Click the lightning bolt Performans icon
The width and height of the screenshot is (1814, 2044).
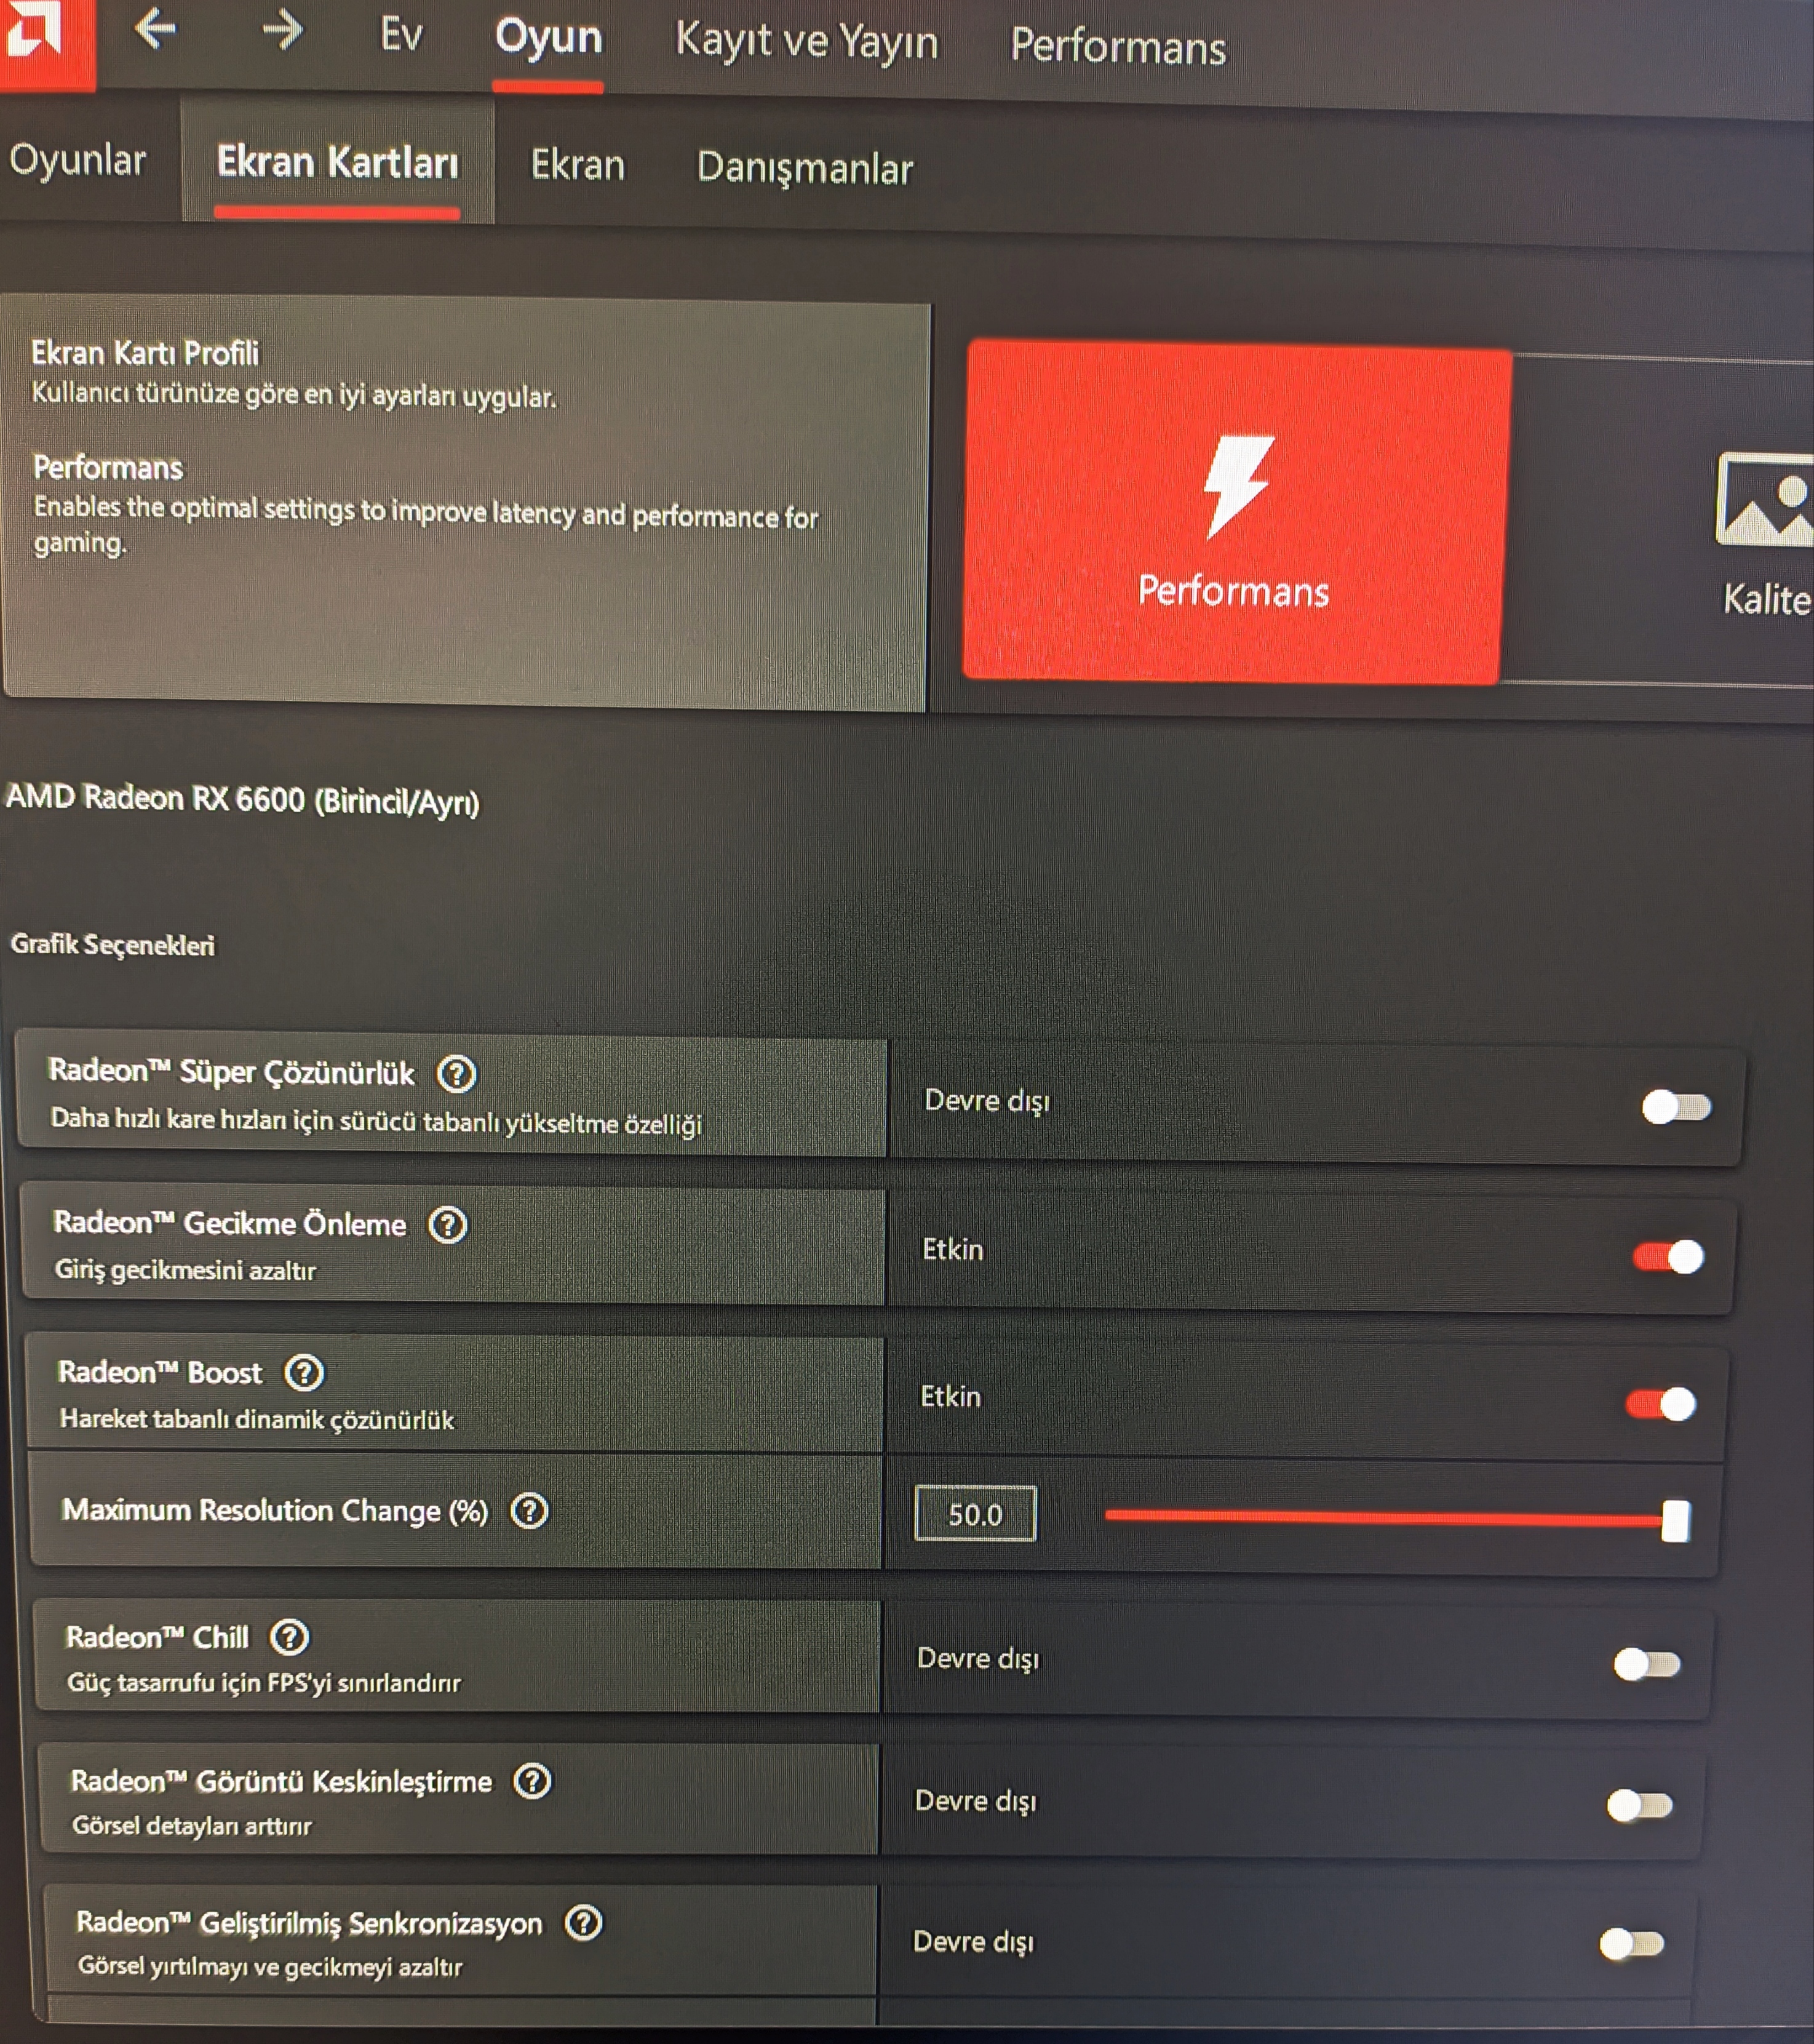tap(1238, 486)
